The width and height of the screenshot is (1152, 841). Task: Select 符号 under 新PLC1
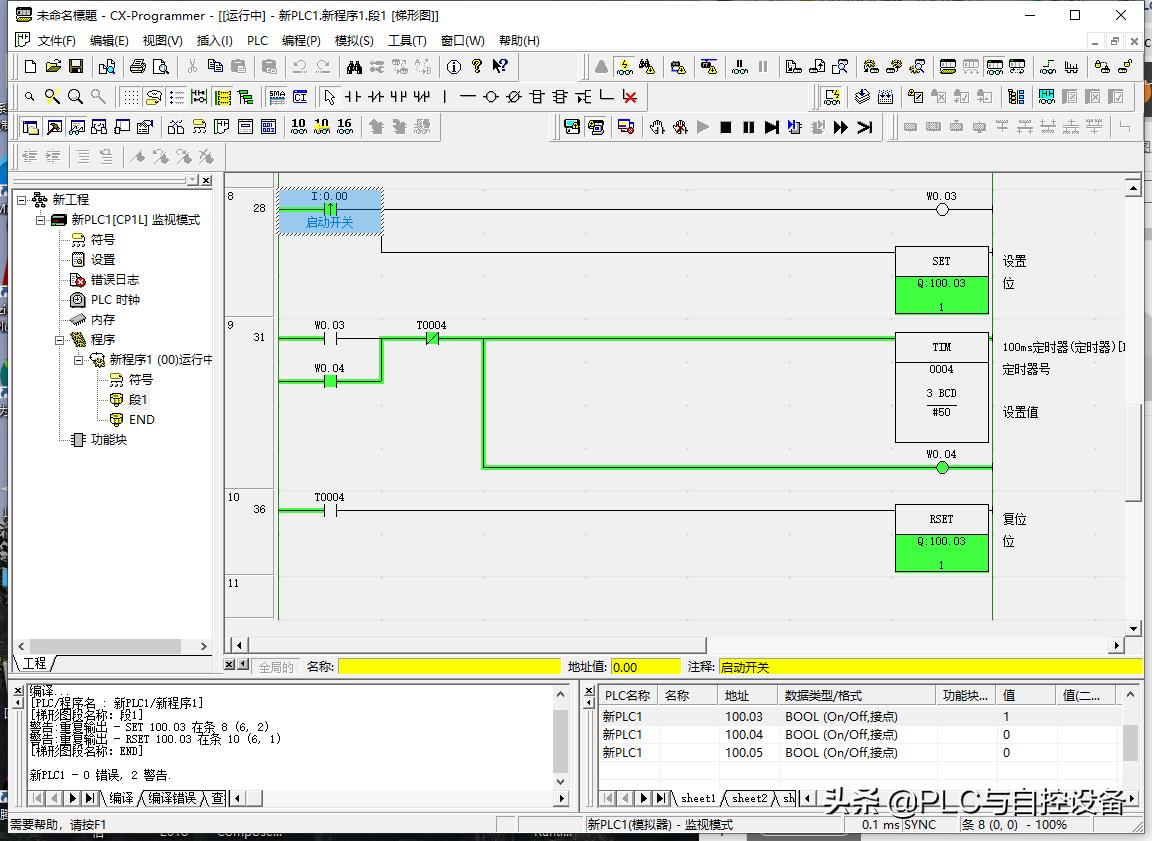tap(102, 239)
